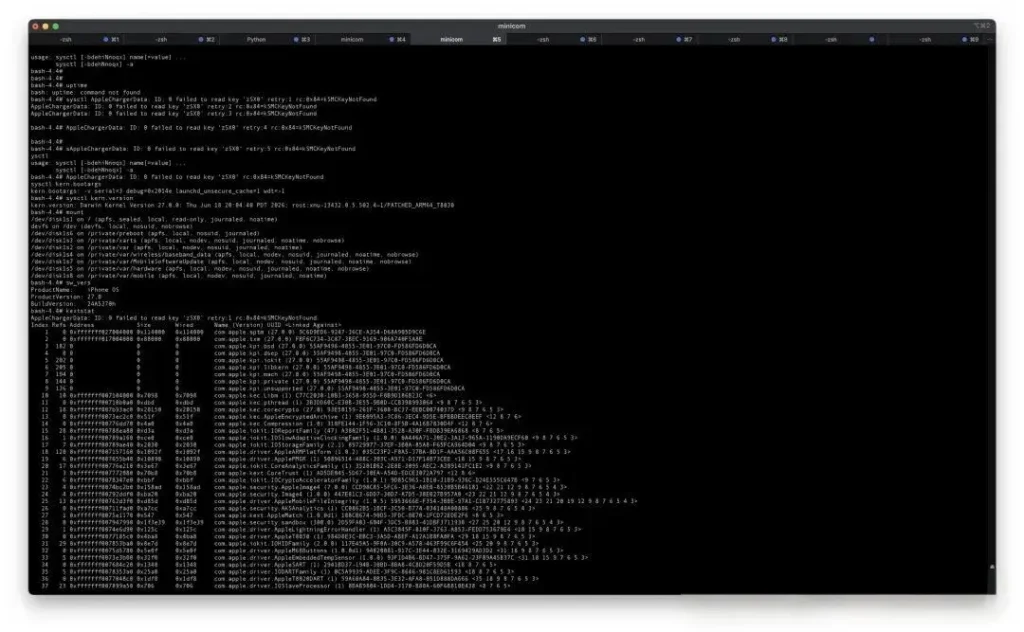Click the 'com.apple.iokit.IOStorageFamily' kext row
Viewport: 1024px width, 632px height.
click(x=281, y=445)
